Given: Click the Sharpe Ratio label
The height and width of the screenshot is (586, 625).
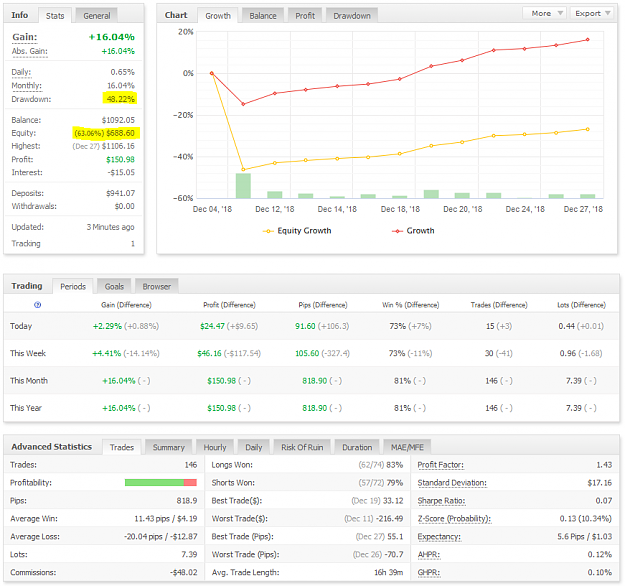Looking at the screenshot, I should point(441,501).
